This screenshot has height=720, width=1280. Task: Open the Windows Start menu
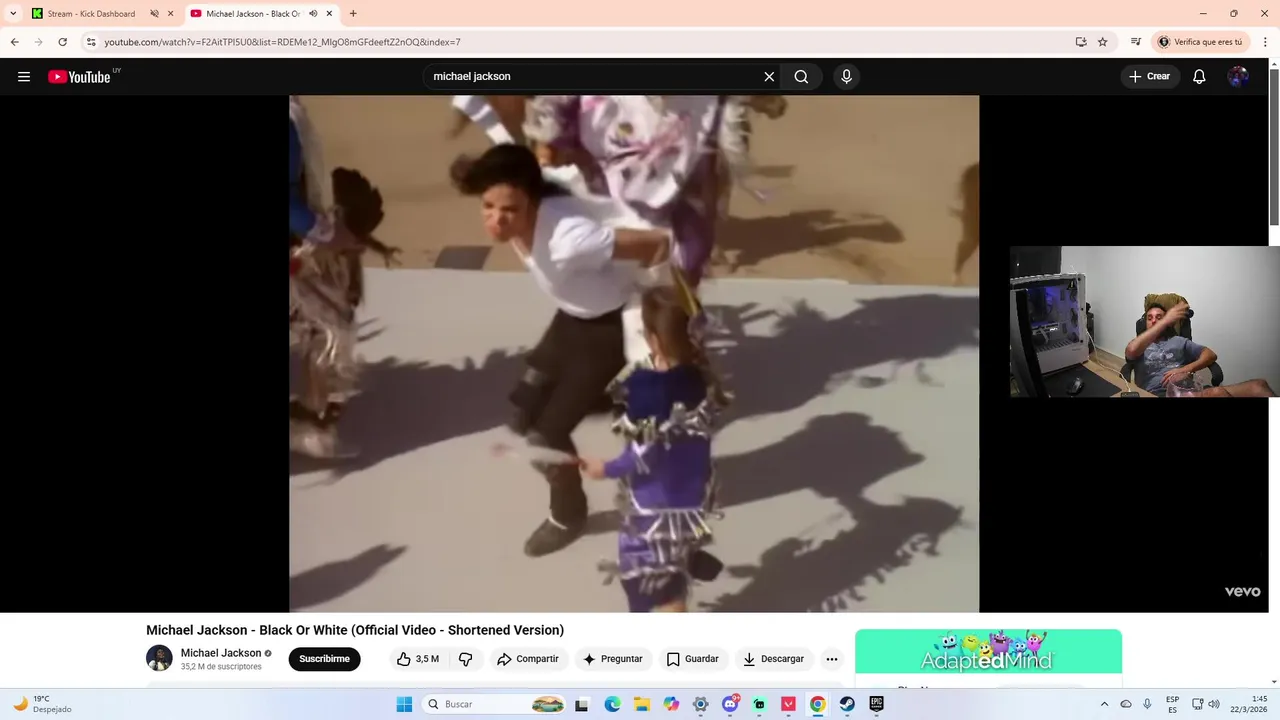pyautogui.click(x=404, y=704)
